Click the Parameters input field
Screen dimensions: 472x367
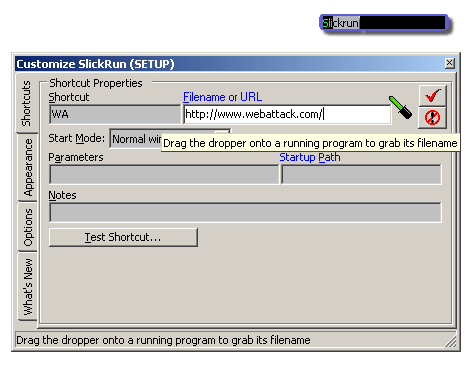(x=164, y=174)
